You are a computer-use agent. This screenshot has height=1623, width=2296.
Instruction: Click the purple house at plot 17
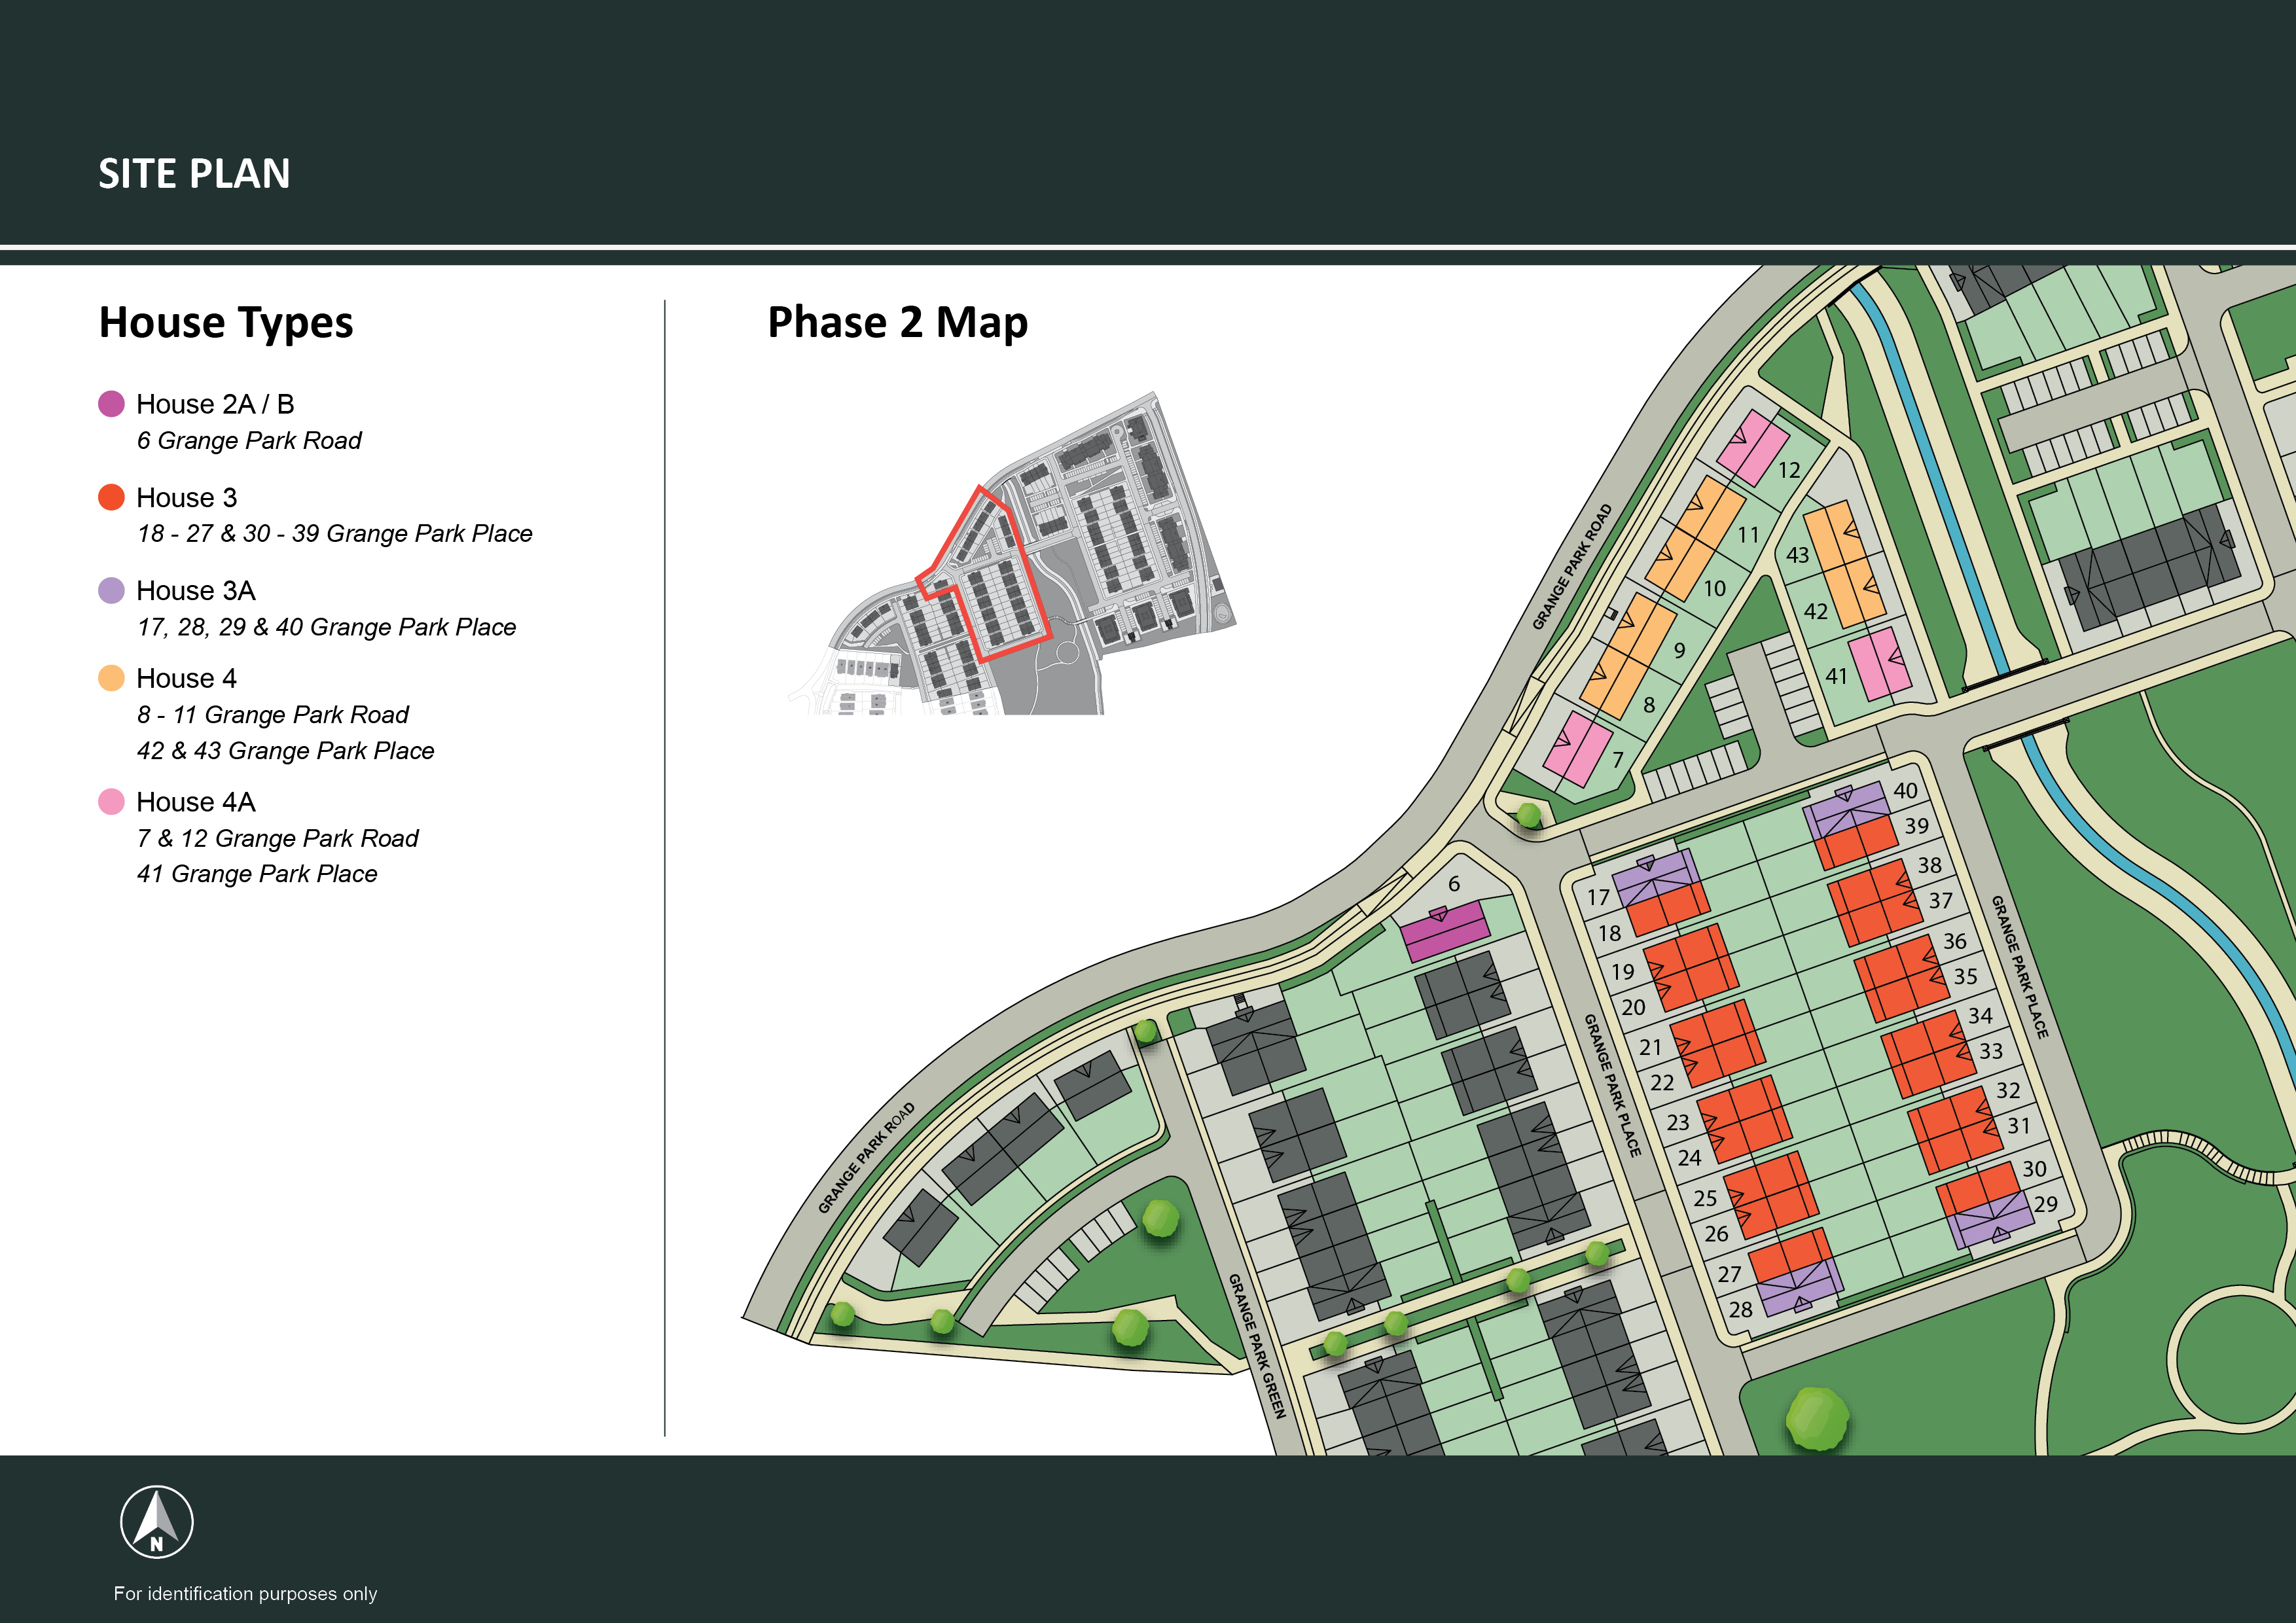tap(1654, 878)
